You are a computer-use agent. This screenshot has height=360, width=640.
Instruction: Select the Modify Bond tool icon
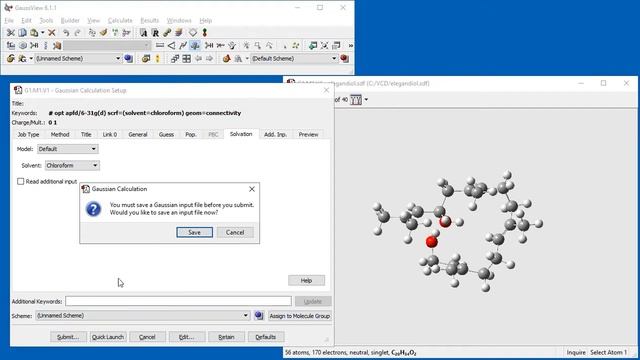click(x=160, y=45)
